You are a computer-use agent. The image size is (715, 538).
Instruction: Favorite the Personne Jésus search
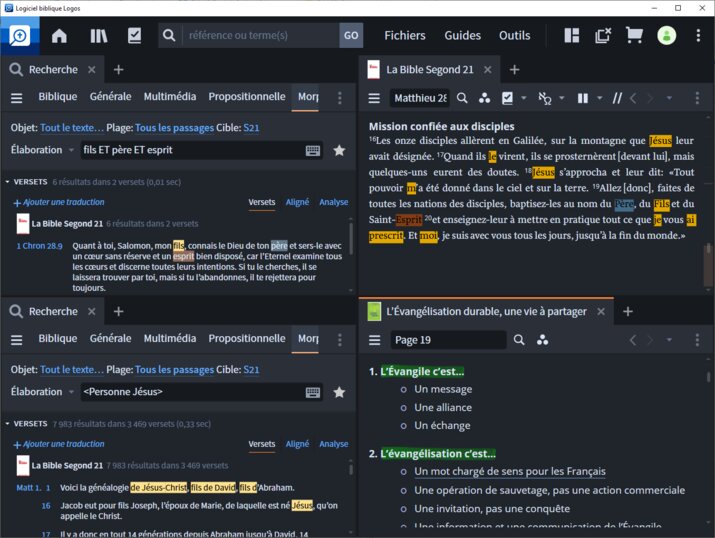click(x=339, y=392)
